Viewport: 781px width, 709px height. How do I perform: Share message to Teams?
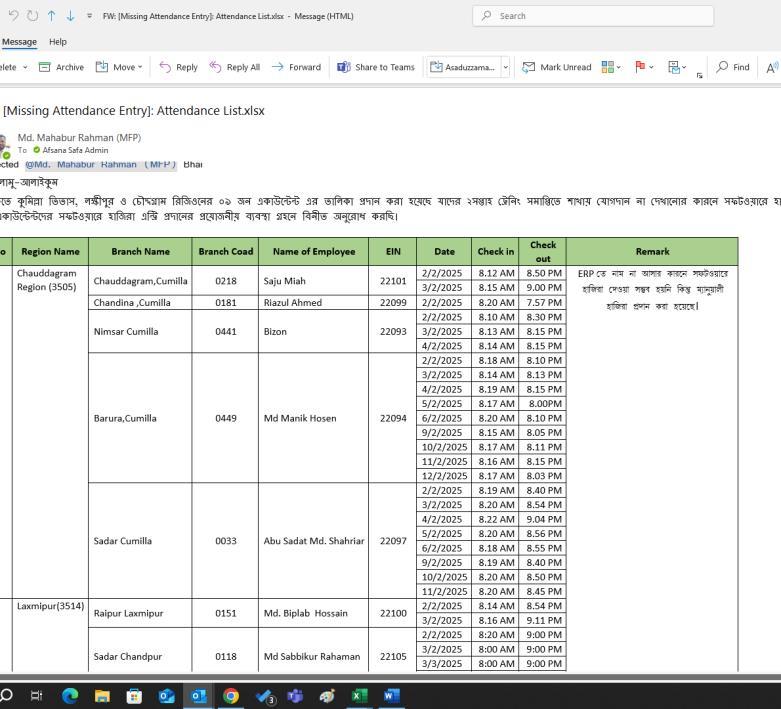(376, 67)
